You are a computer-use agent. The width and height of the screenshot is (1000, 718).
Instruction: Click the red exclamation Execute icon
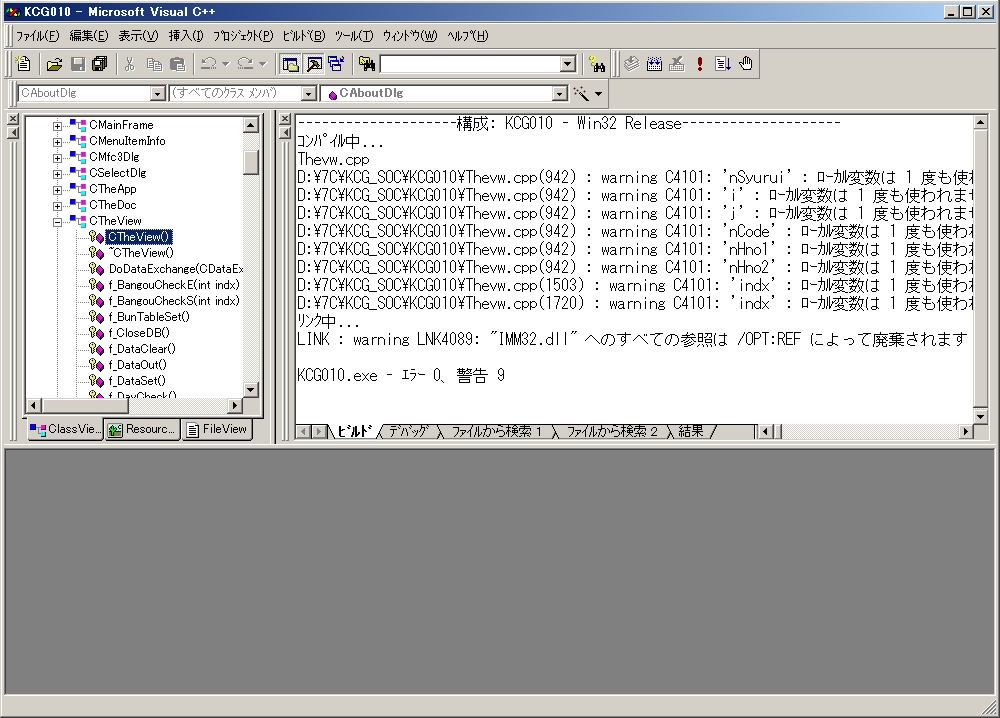[700, 64]
